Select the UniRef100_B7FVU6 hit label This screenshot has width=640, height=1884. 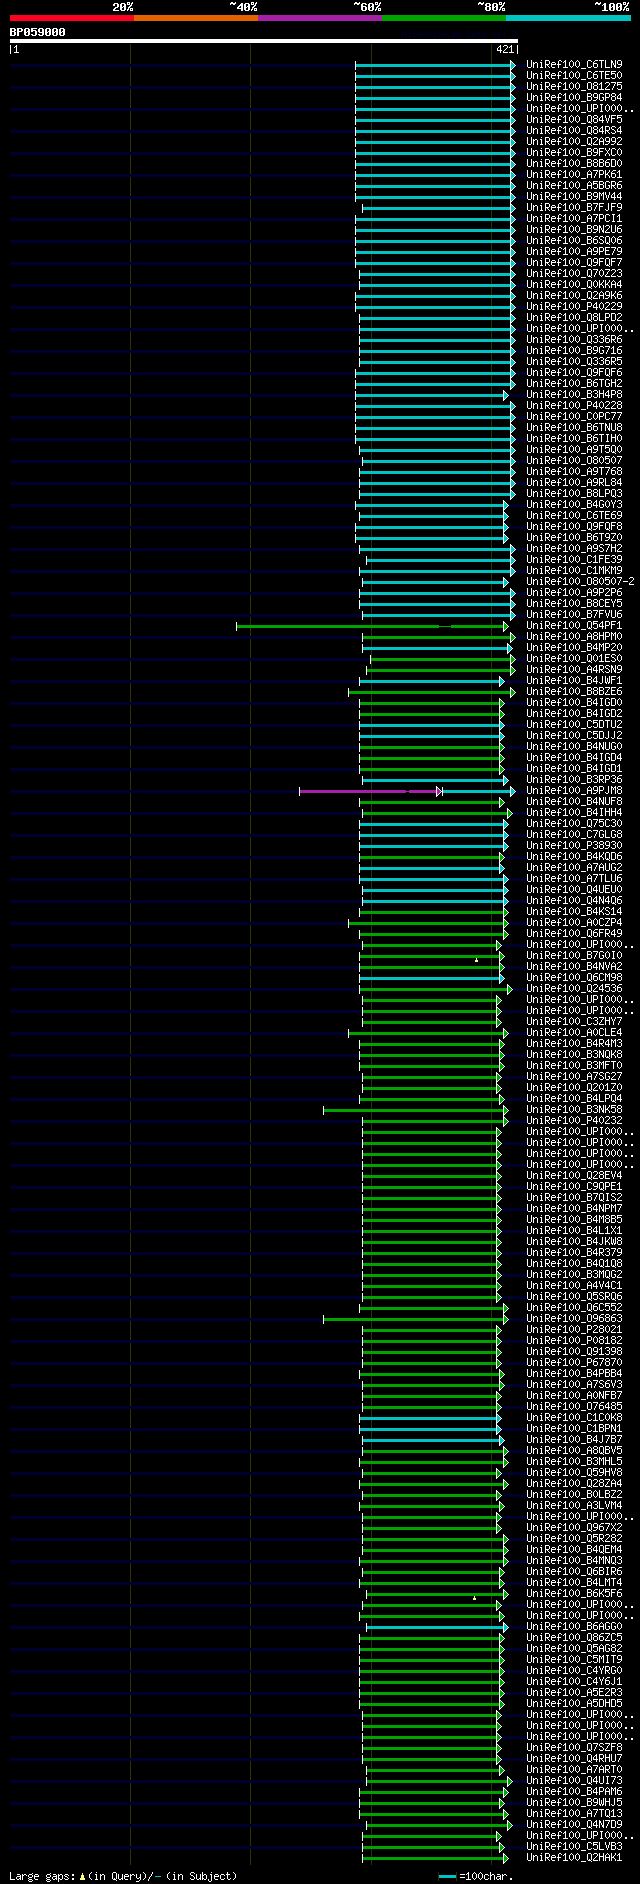574,614
